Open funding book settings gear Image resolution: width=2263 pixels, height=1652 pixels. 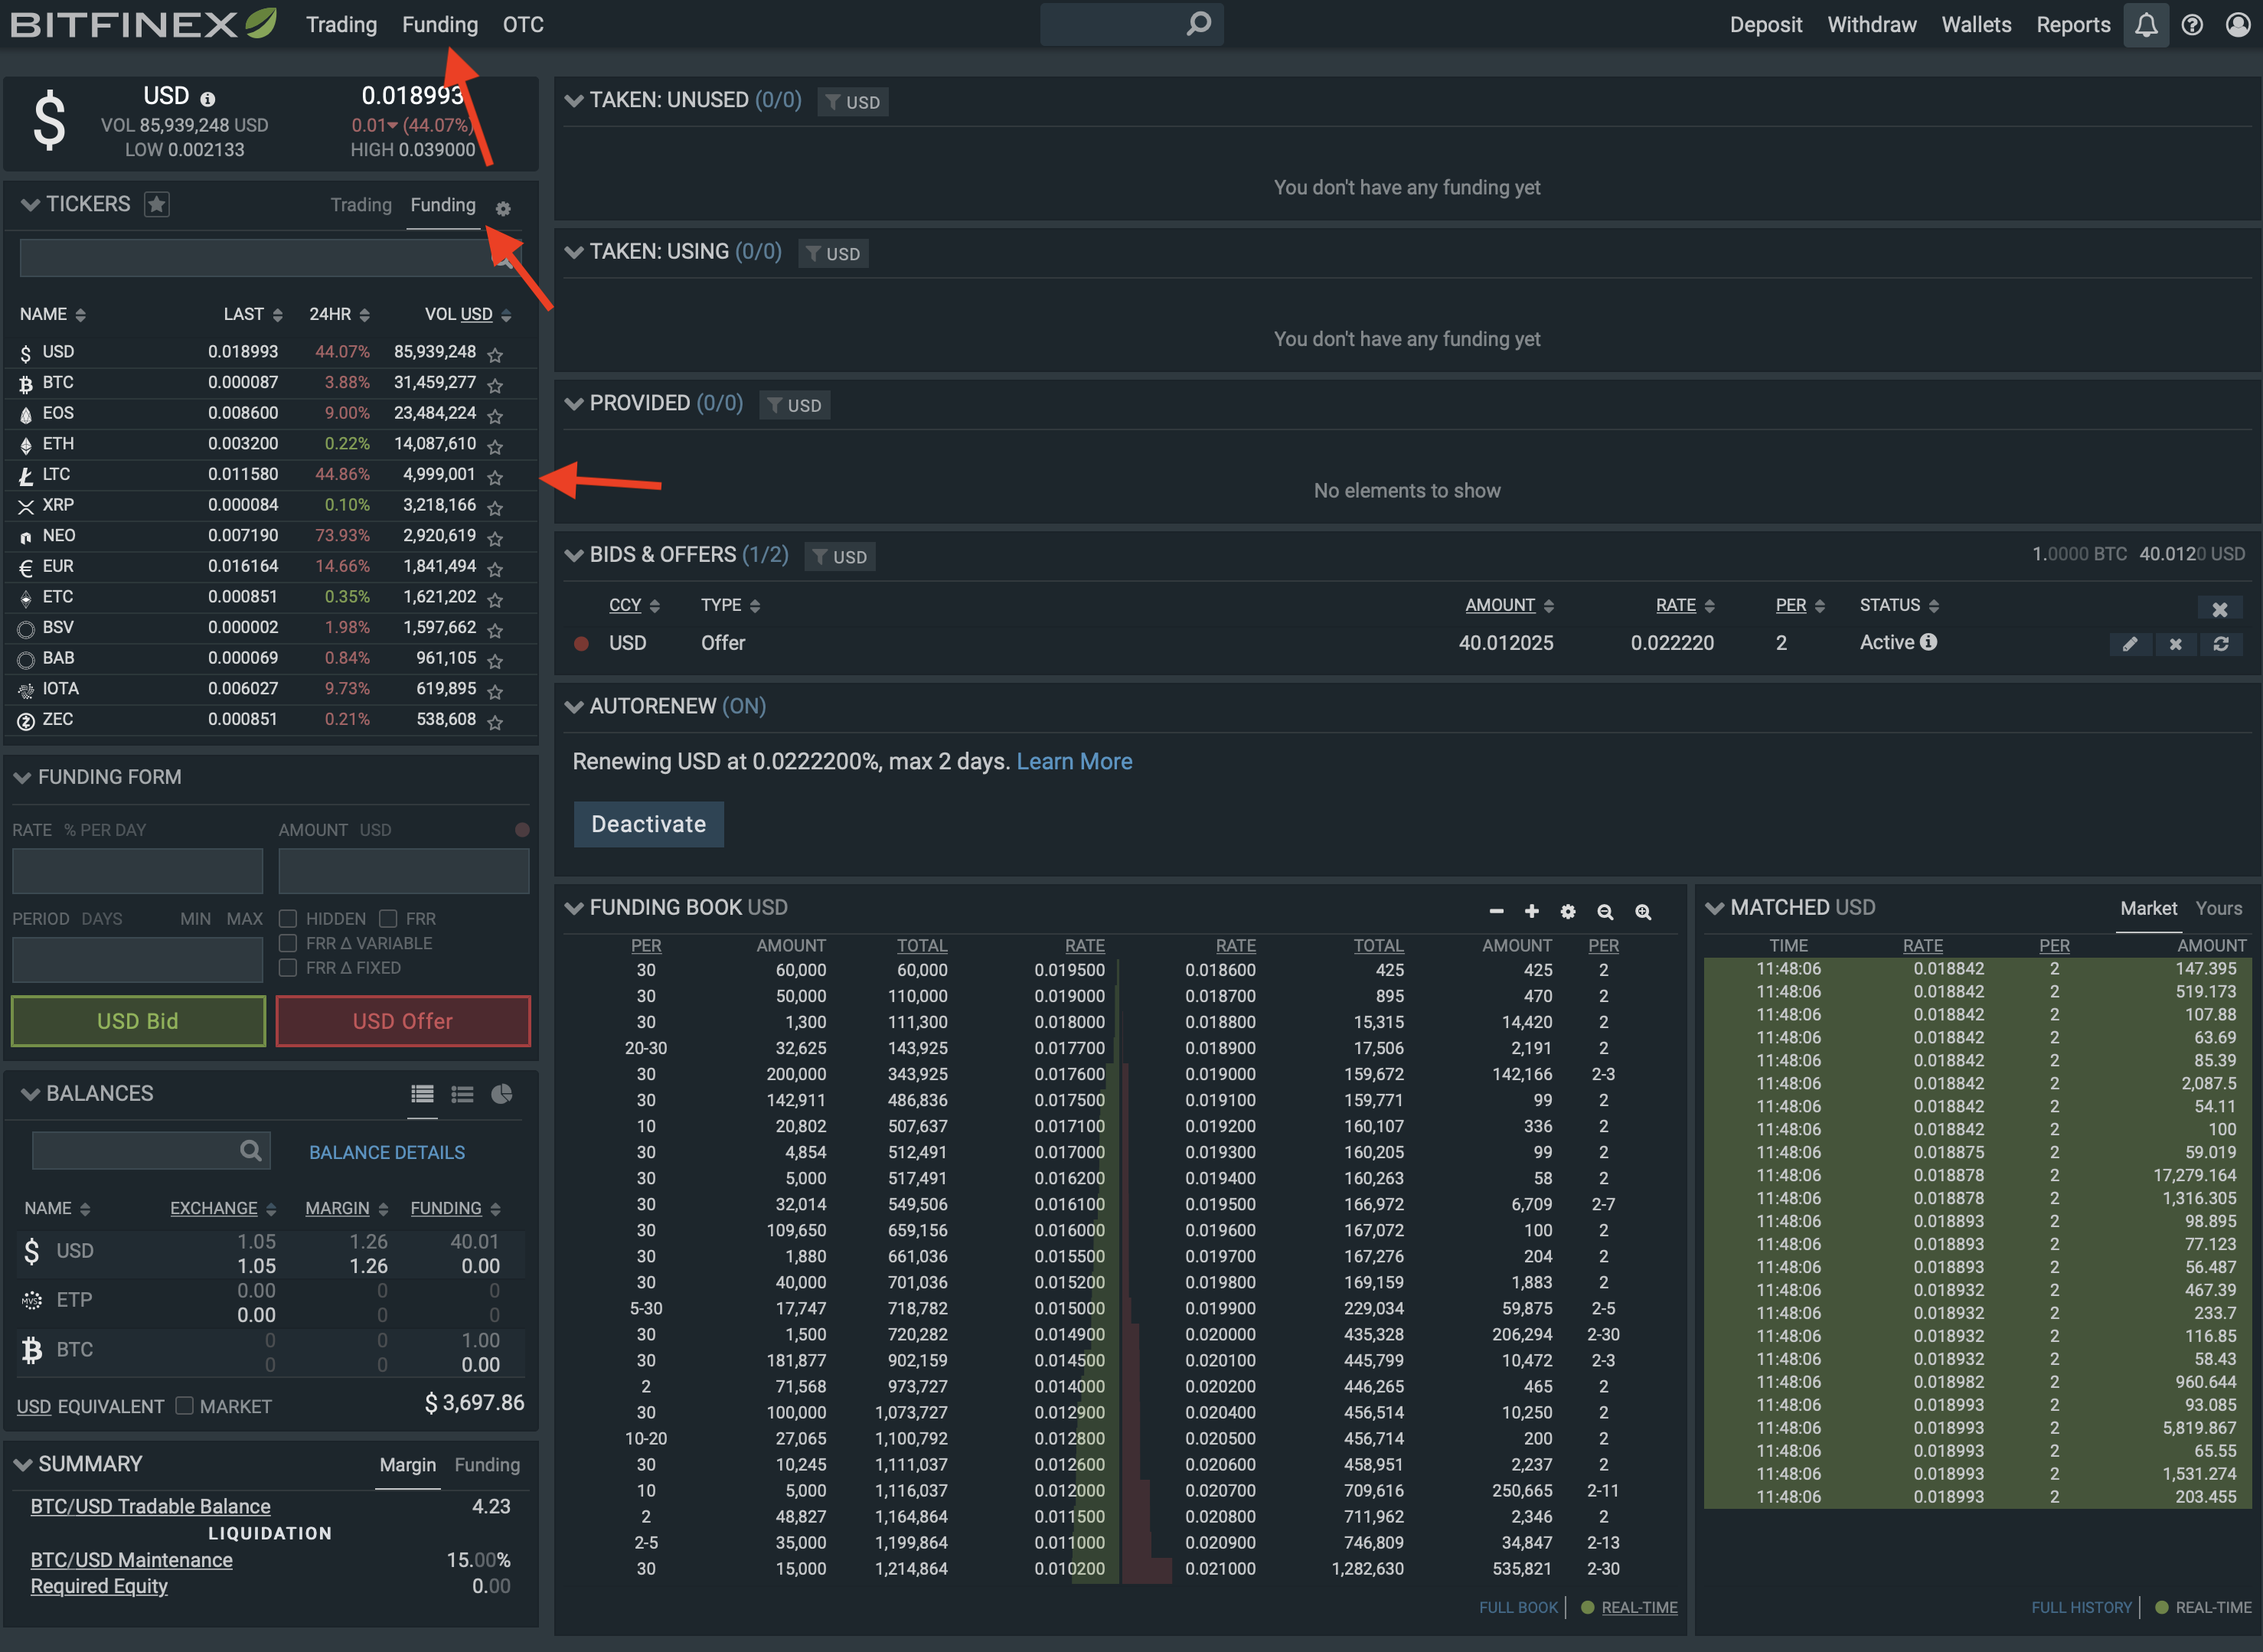click(x=1568, y=912)
